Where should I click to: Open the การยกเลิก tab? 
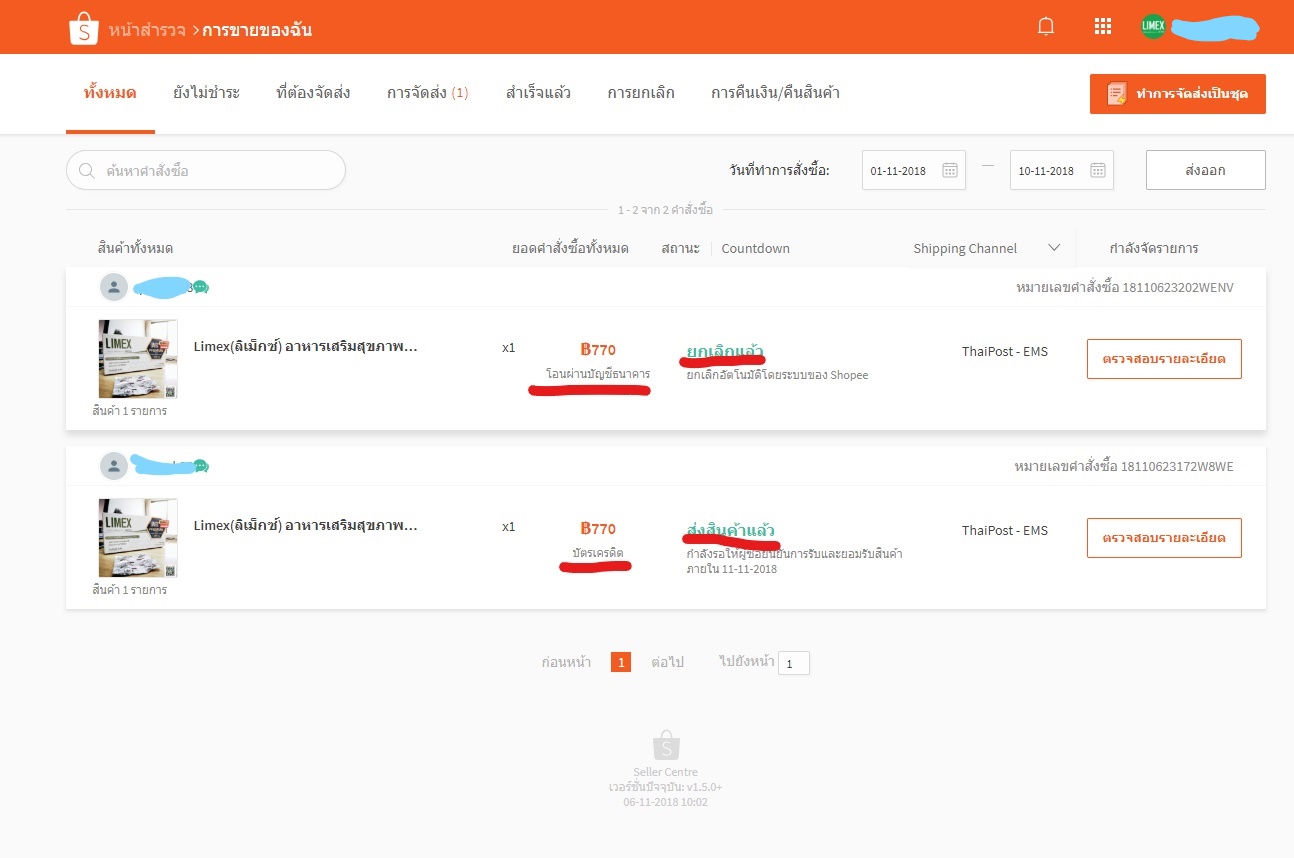point(641,93)
